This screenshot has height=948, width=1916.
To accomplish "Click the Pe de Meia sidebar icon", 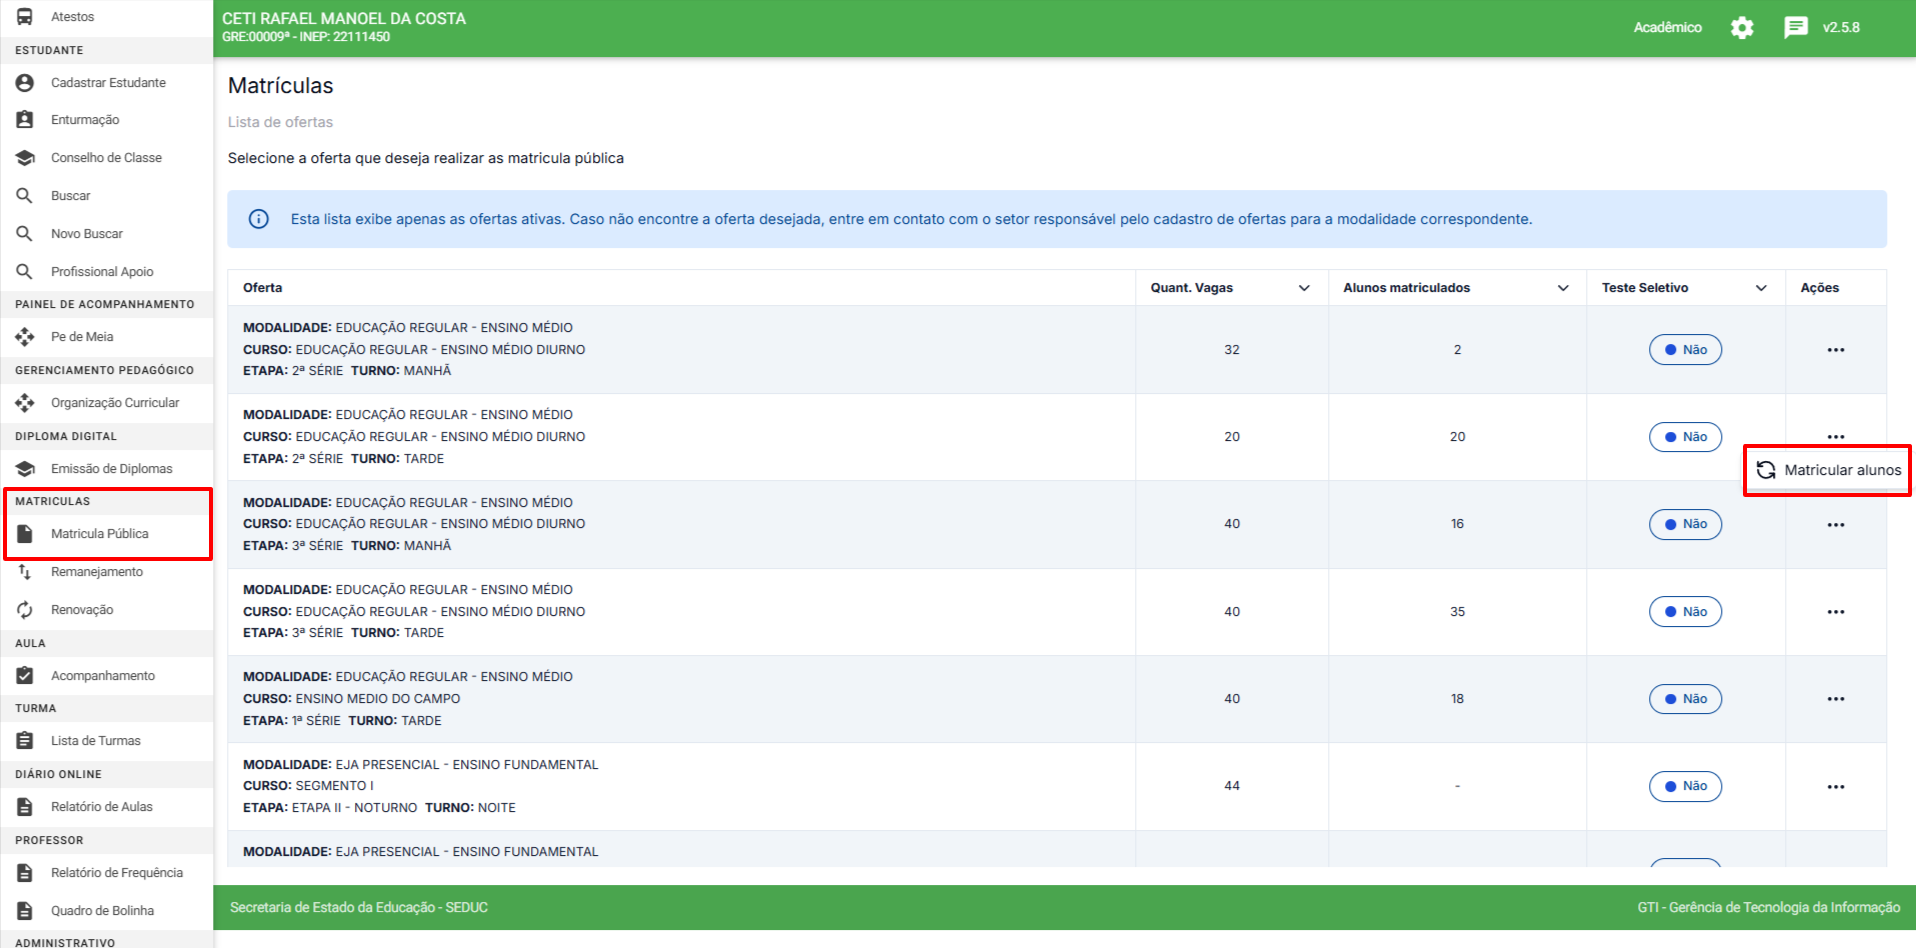I will point(25,337).
